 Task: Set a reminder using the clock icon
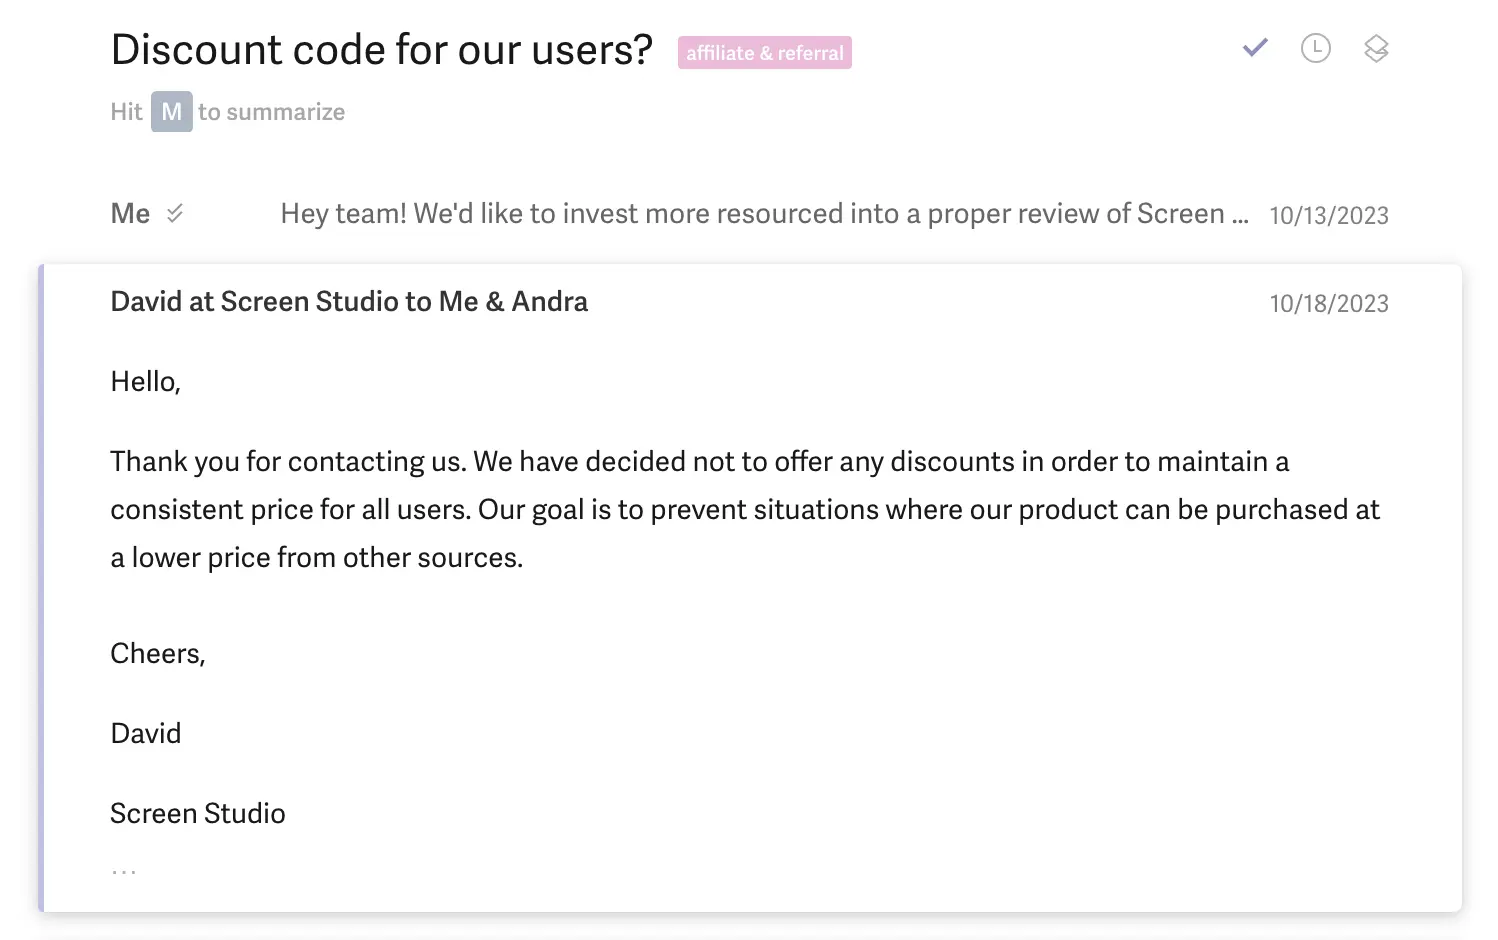(1315, 48)
